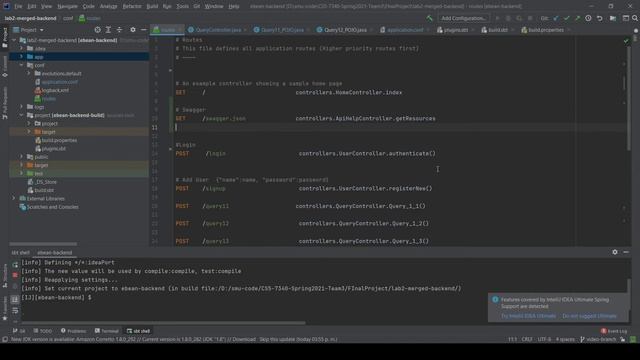The width and height of the screenshot is (640, 360).
Task: Click the Git rollback icon
Action: (x=600, y=18)
